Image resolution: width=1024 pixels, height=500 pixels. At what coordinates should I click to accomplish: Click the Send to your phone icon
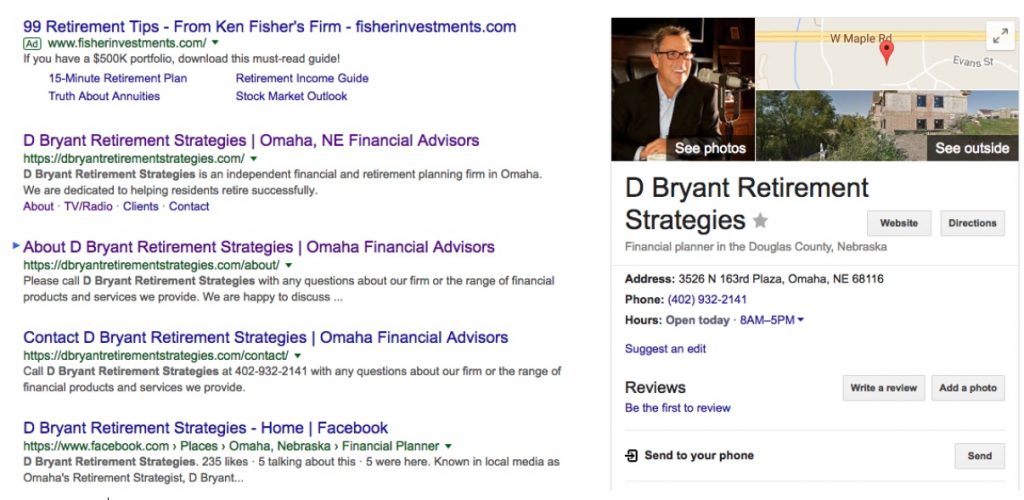(631, 456)
